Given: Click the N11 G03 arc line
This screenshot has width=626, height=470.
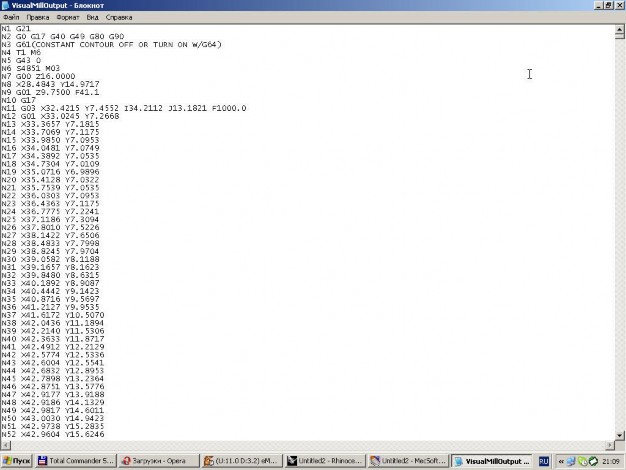Looking at the screenshot, I should (124, 108).
